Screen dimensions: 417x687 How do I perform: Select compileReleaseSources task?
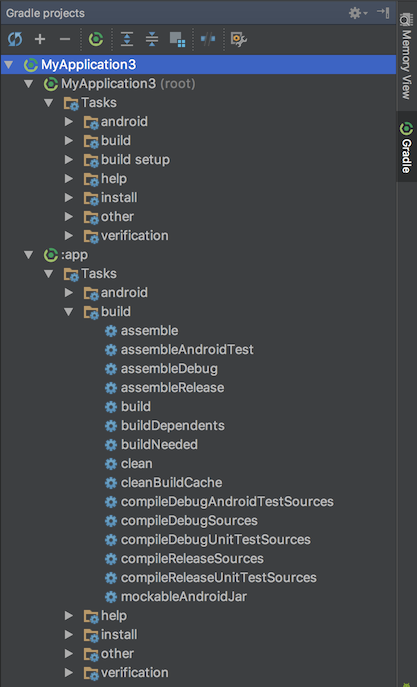pyautogui.click(x=192, y=558)
